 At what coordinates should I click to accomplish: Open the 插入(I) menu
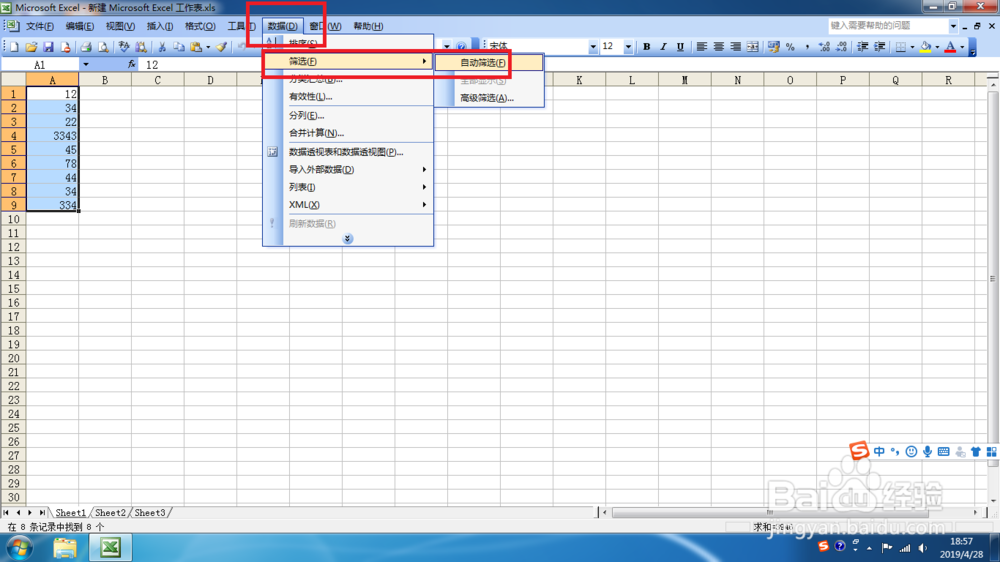point(159,26)
